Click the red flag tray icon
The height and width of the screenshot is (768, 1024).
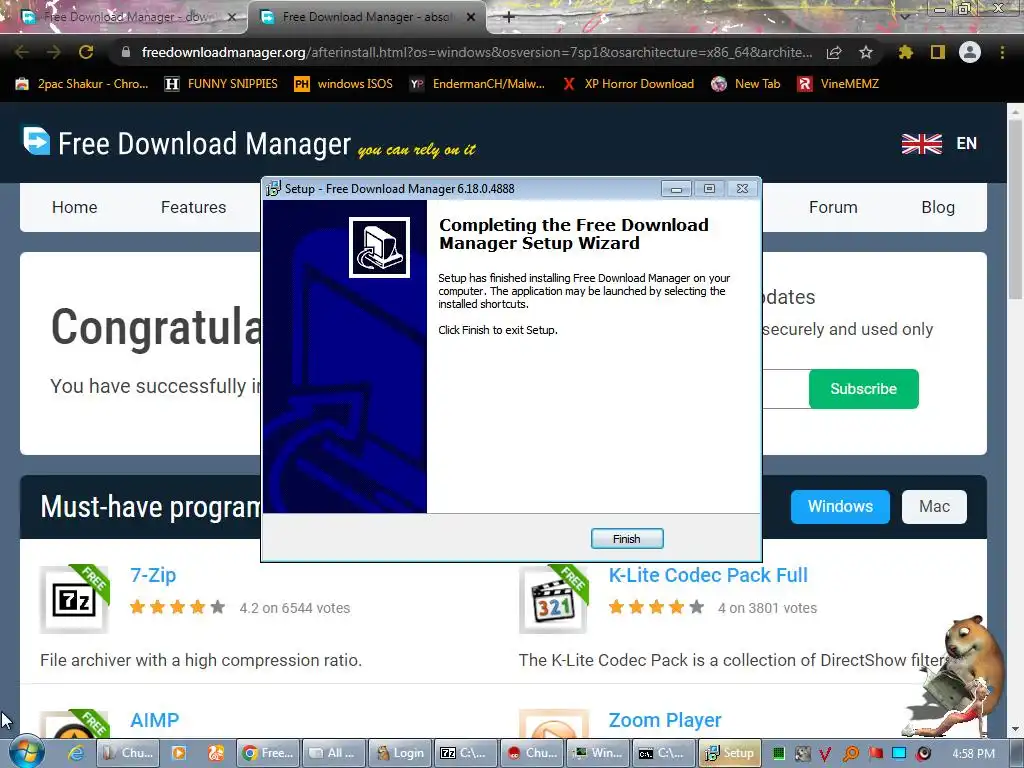pyautogui.click(x=875, y=754)
